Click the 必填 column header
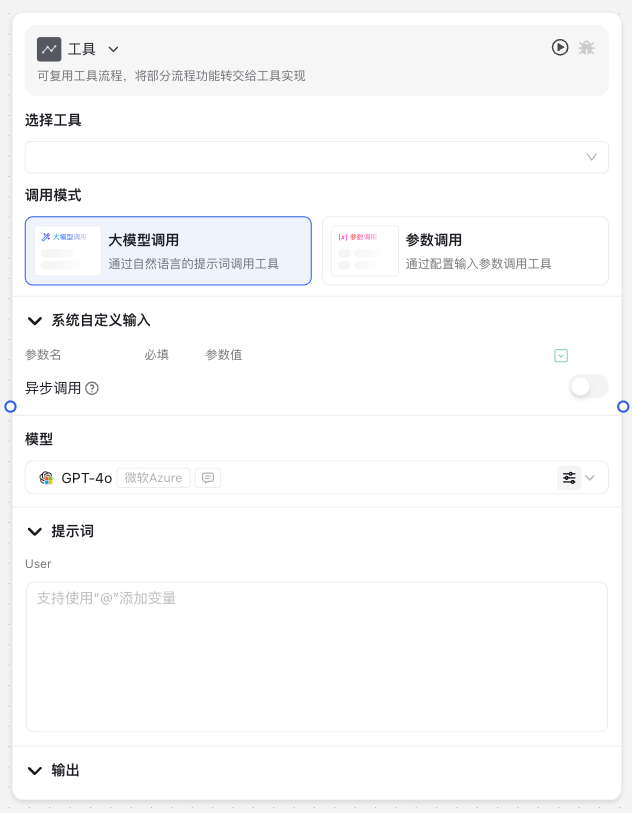Image resolution: width=632 pixels, height=813 pixels. click(x=157, y=355)
